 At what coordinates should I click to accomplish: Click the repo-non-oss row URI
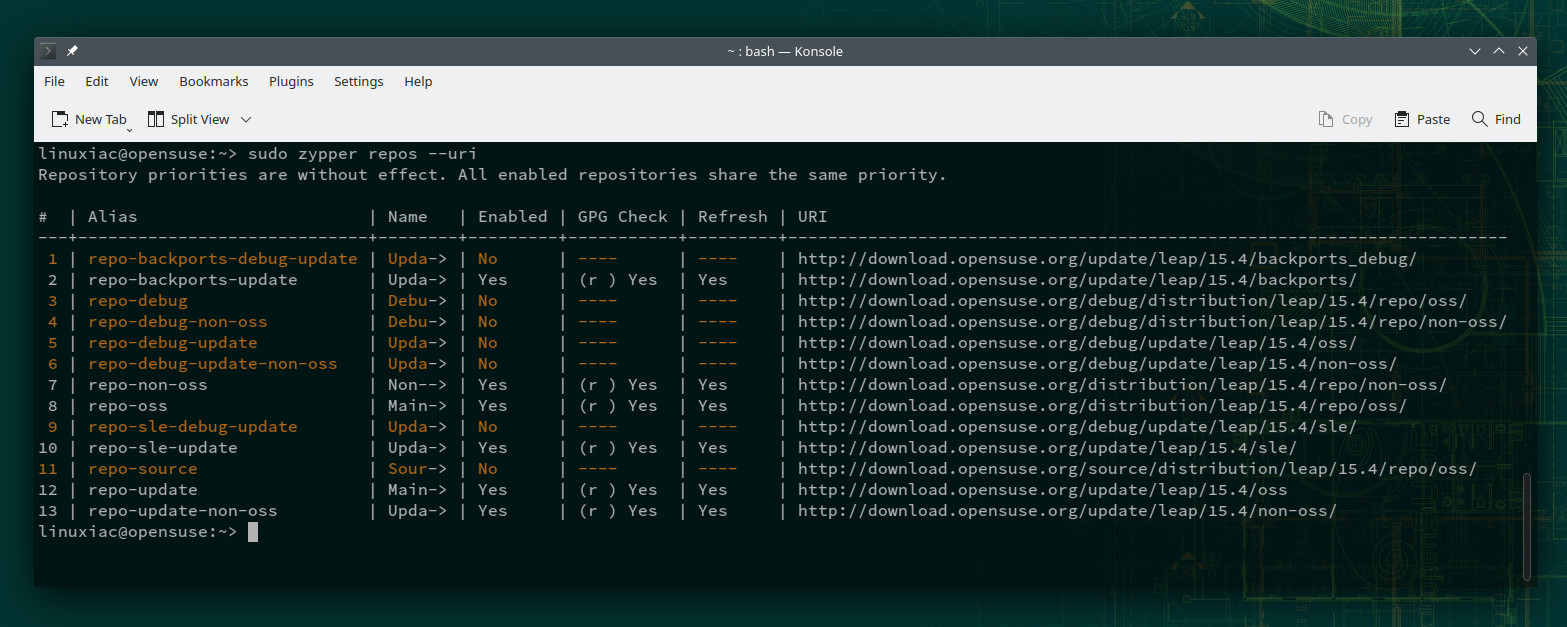tap(1122, 384)
